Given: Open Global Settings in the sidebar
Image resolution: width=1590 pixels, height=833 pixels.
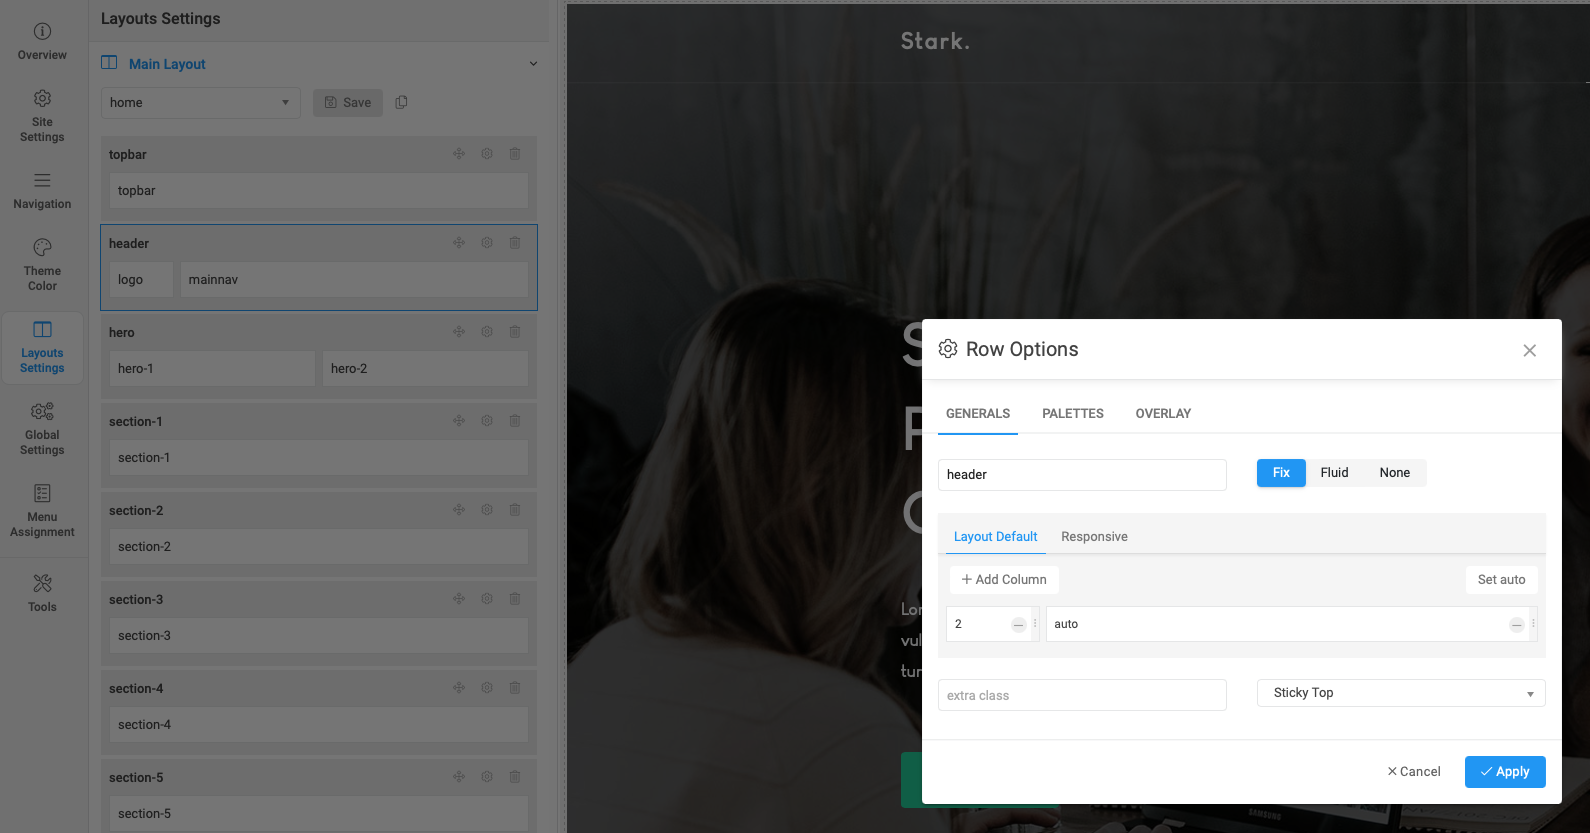Looking at the screenshot, I should pos(42,429).
